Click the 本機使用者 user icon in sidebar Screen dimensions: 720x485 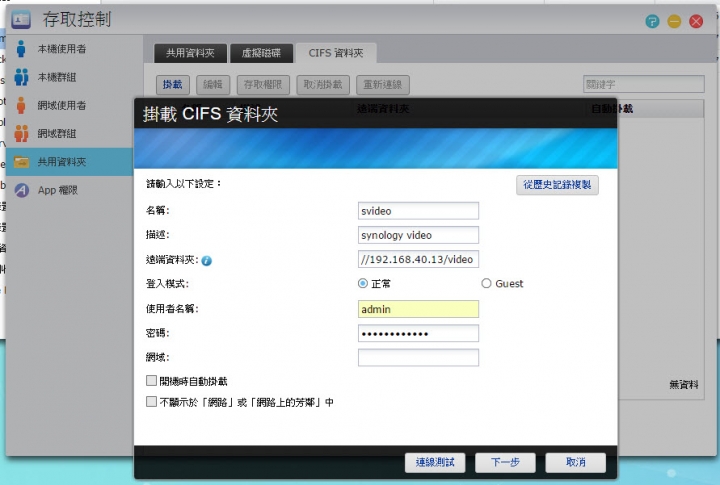pyautogui.click(x=21, y=49)
